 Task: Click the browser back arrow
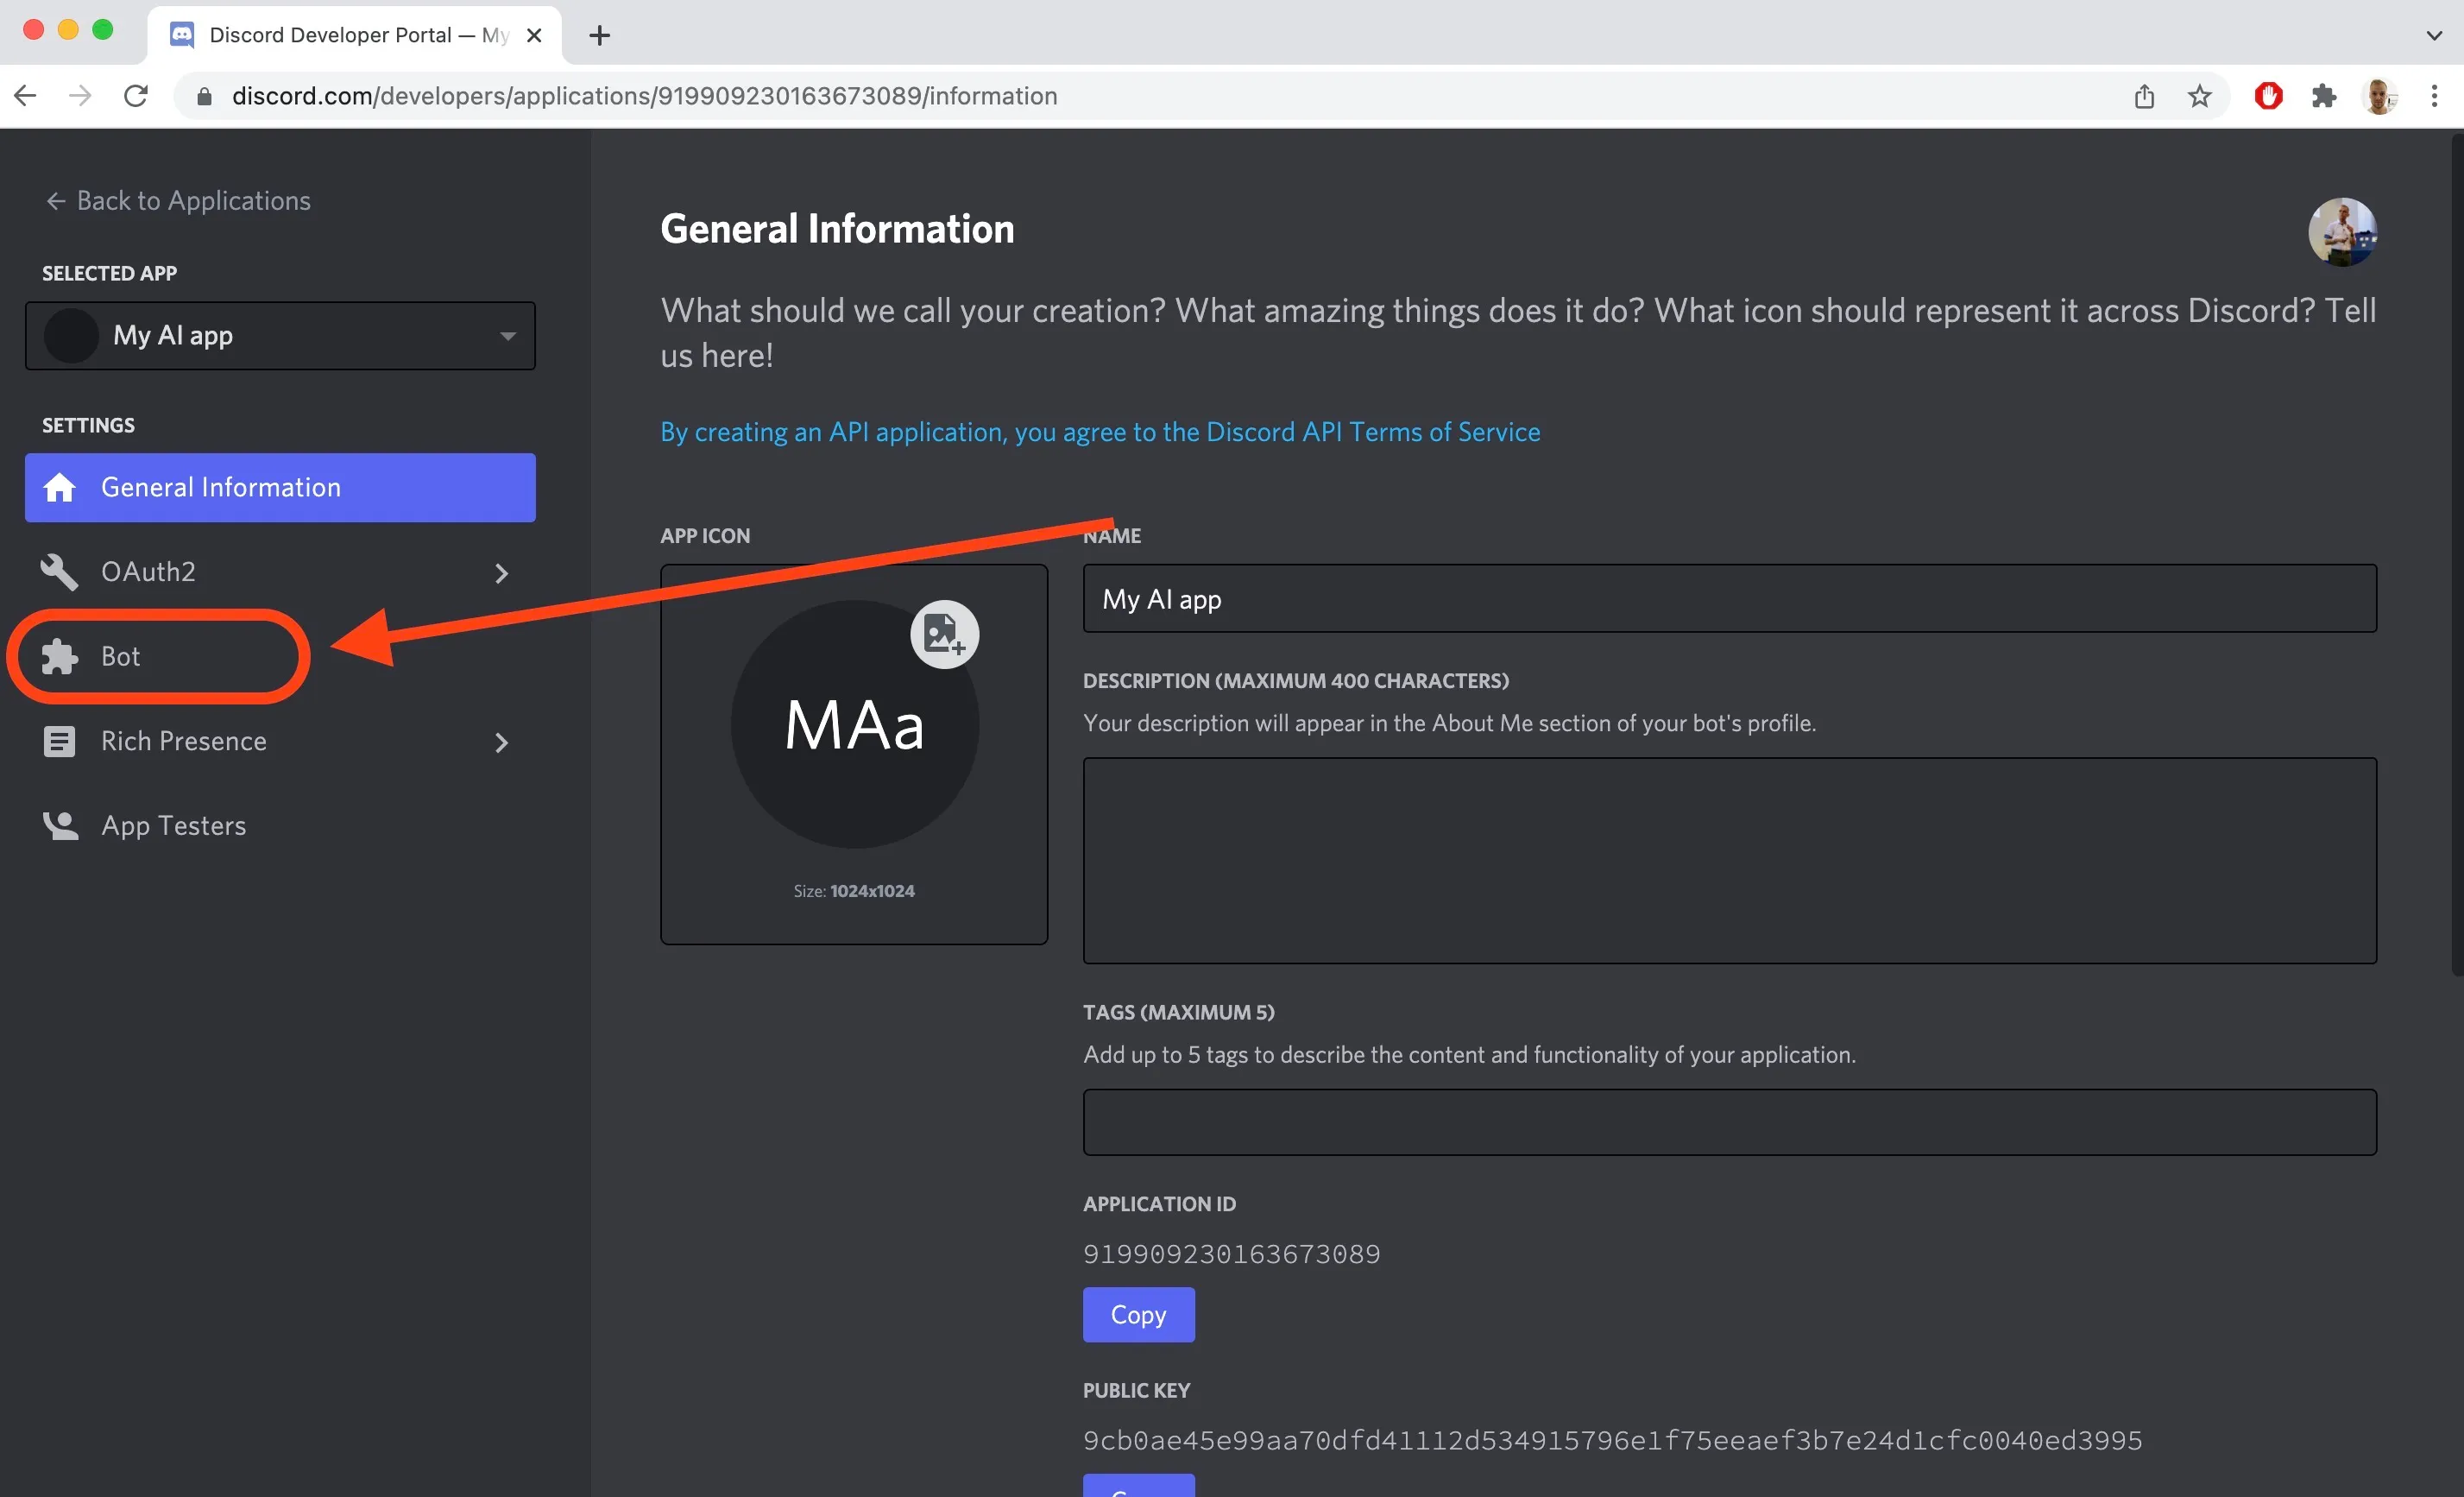[x=26, y=96]
